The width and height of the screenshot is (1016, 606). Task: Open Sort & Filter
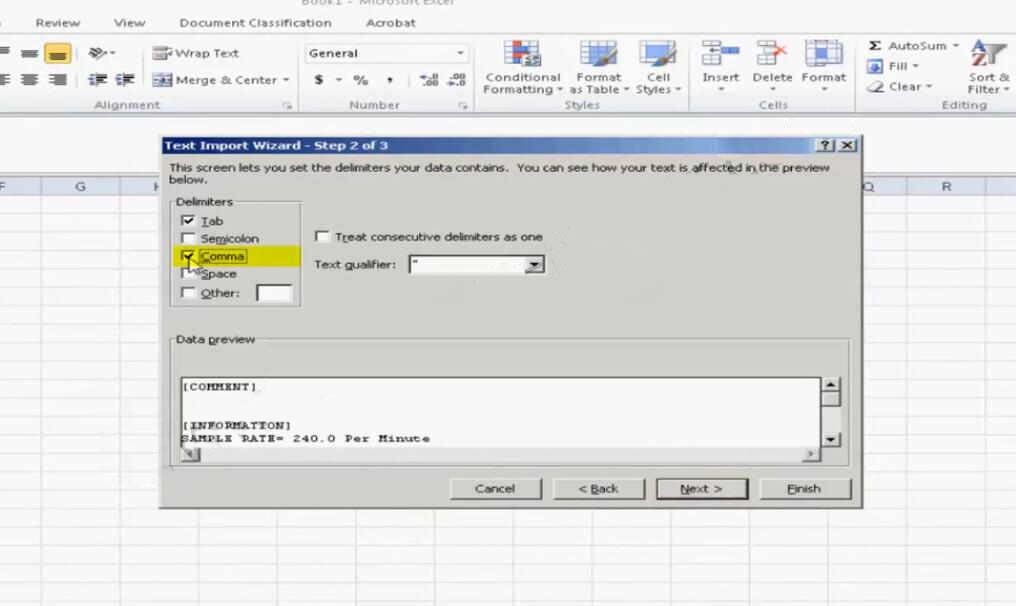pos(987,68)
